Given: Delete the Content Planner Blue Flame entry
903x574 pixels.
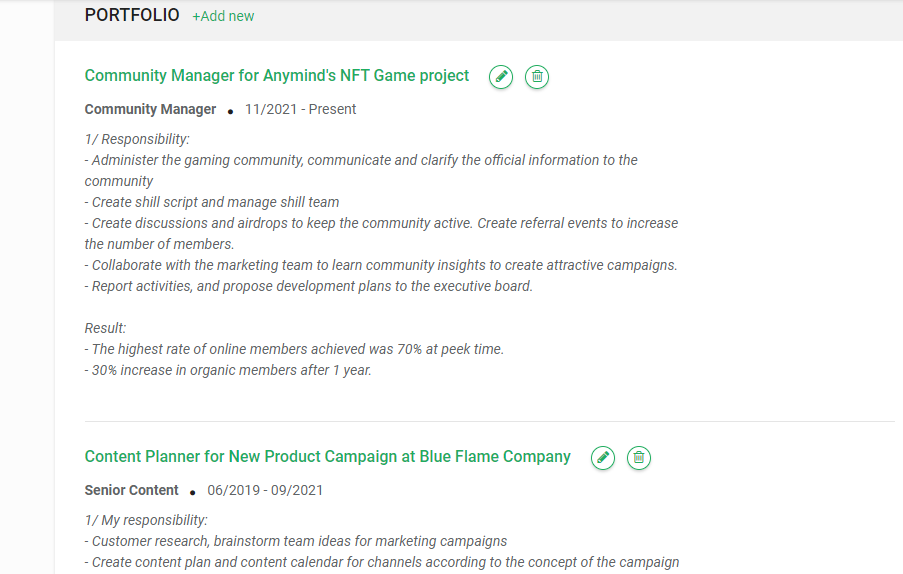Looking at the screenshot, I should (x=639, y=458).
